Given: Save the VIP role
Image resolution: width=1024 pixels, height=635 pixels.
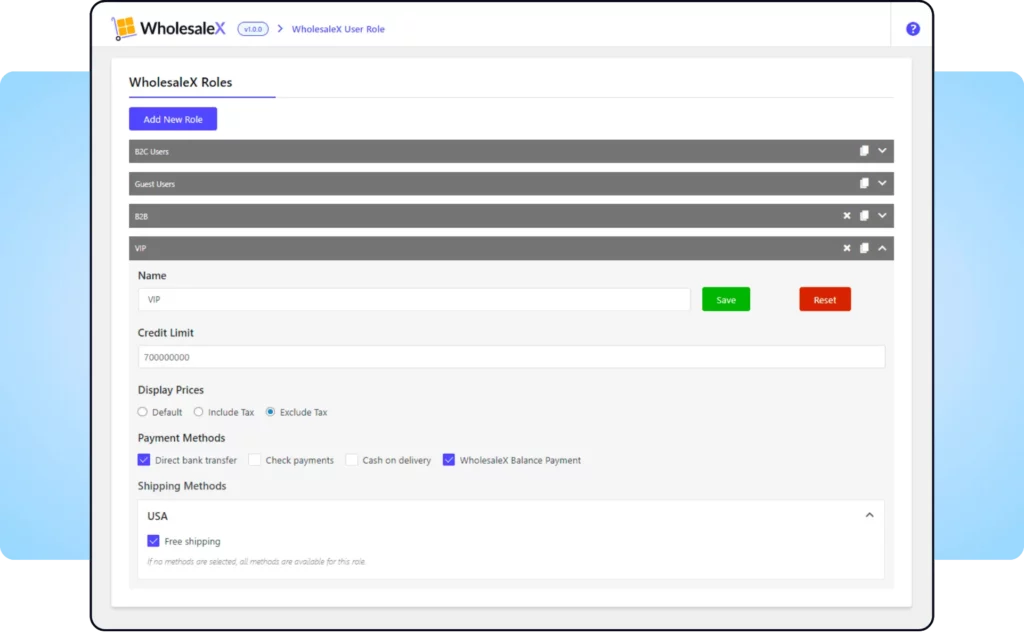Looking at the screenshot, I should click(726, 299).
